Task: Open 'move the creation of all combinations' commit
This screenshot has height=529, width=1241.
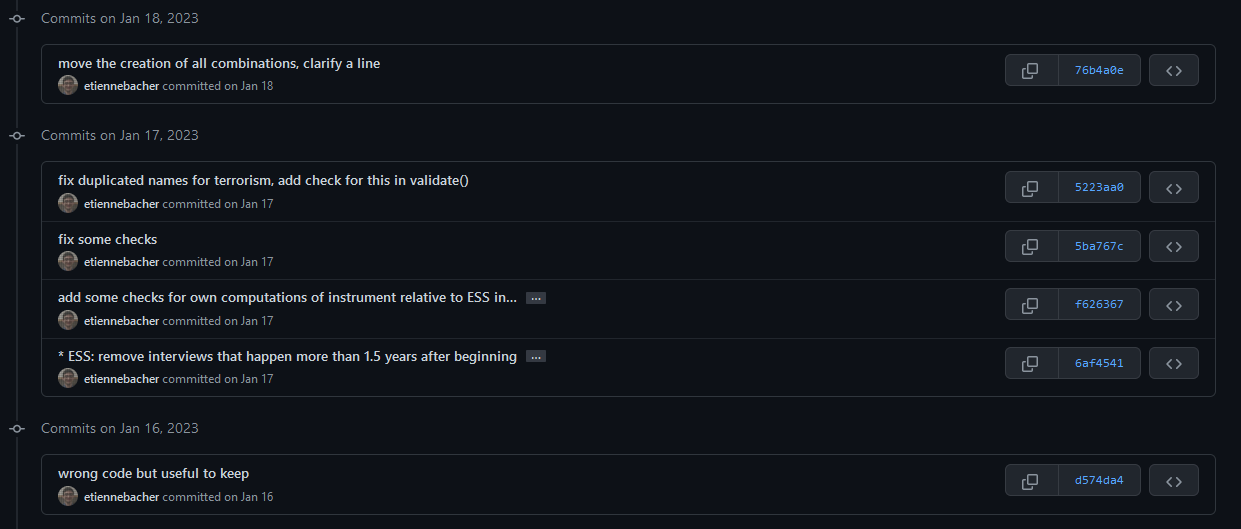Action: click(219, 63)
